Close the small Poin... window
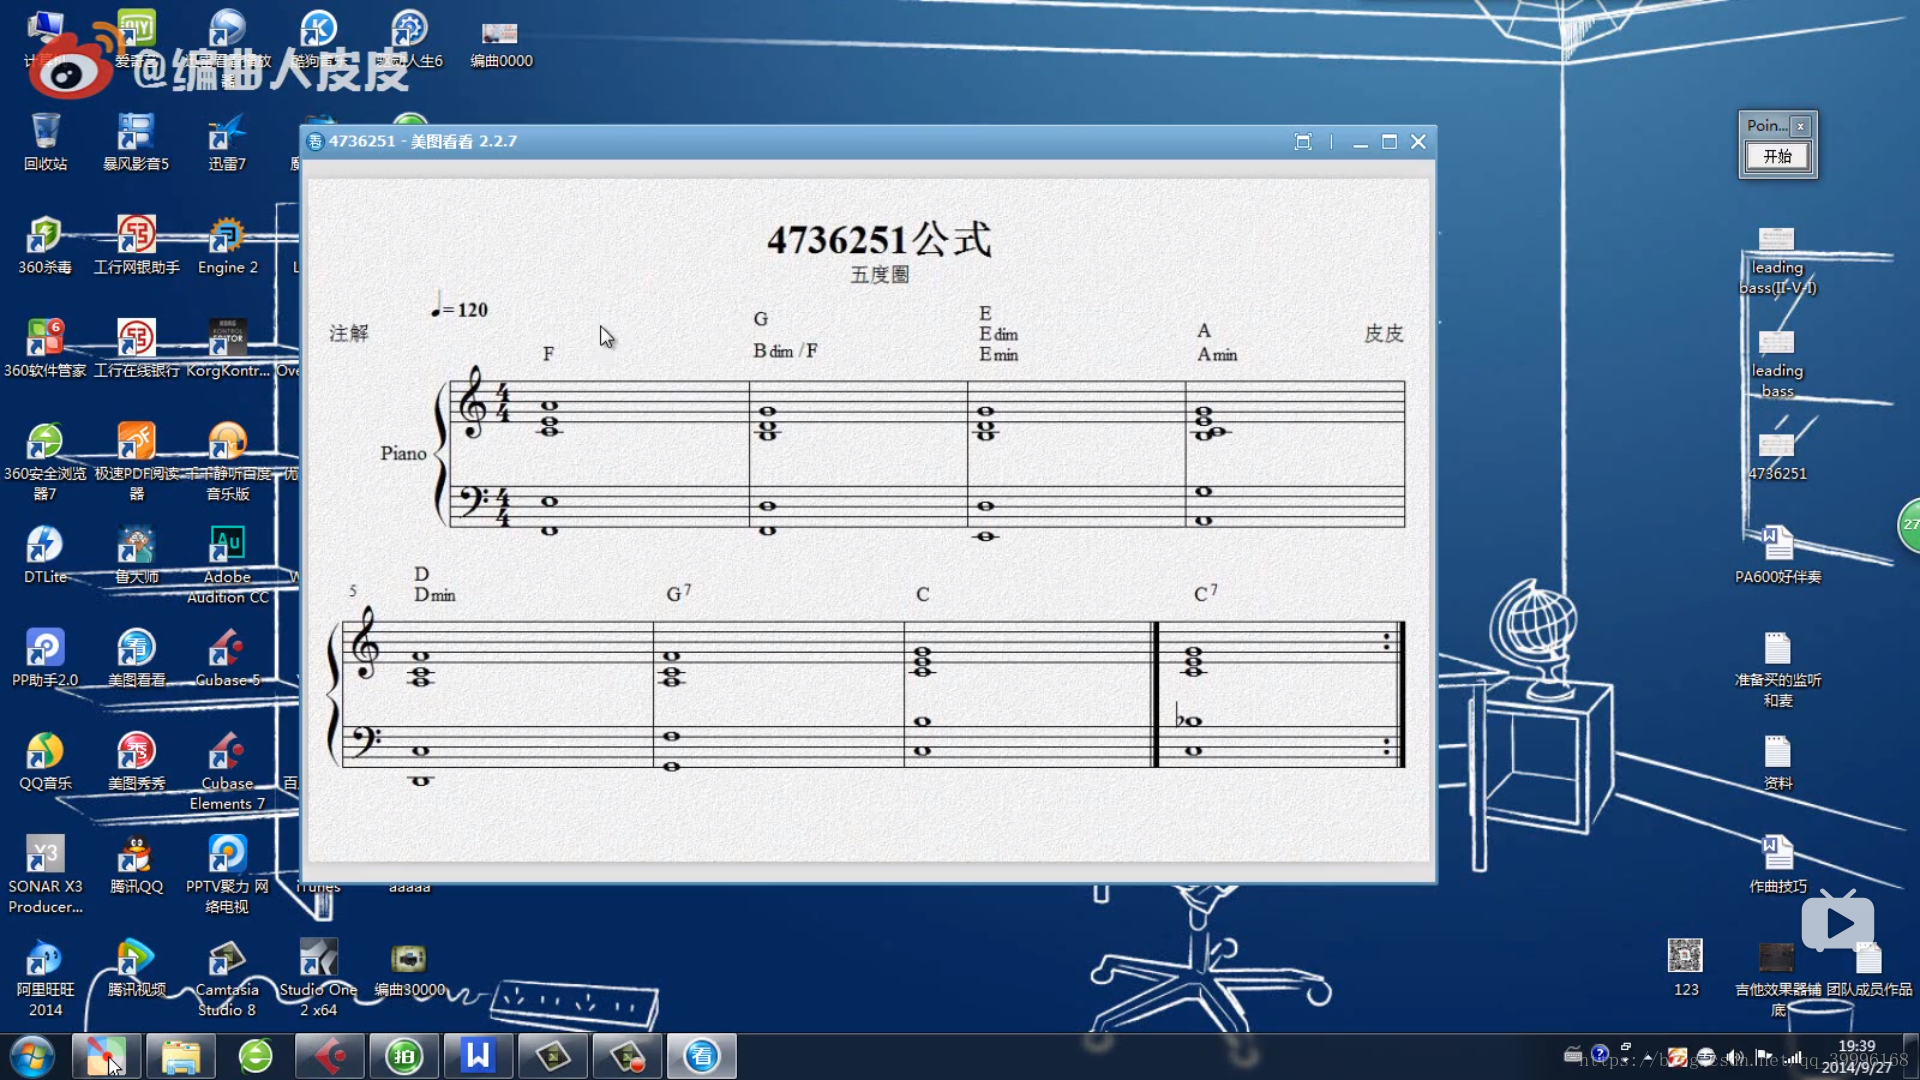The width and height of the screenshot is (1920, 1080). click(x=1800, y=126)
